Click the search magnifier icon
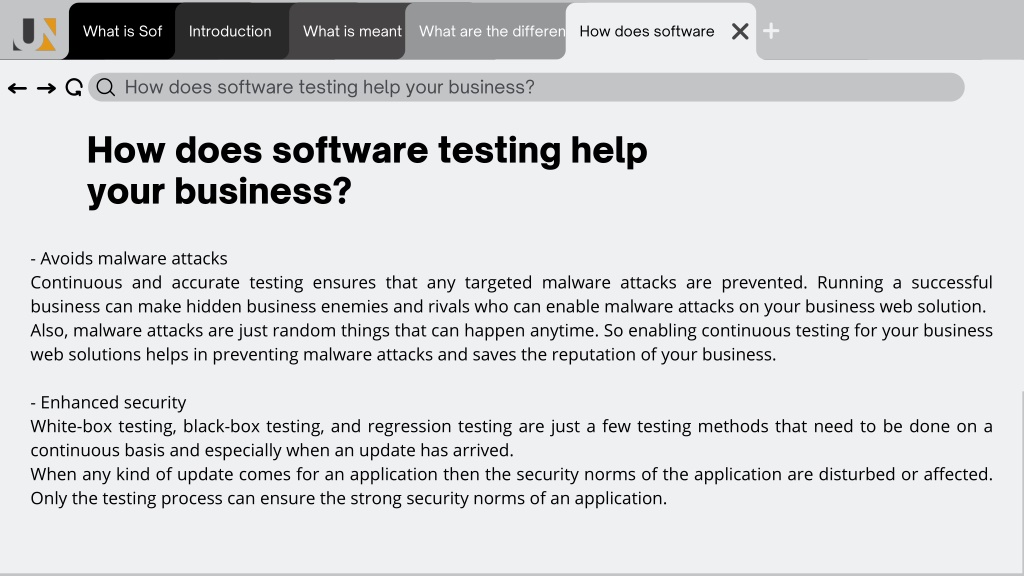 pos(106,88)
